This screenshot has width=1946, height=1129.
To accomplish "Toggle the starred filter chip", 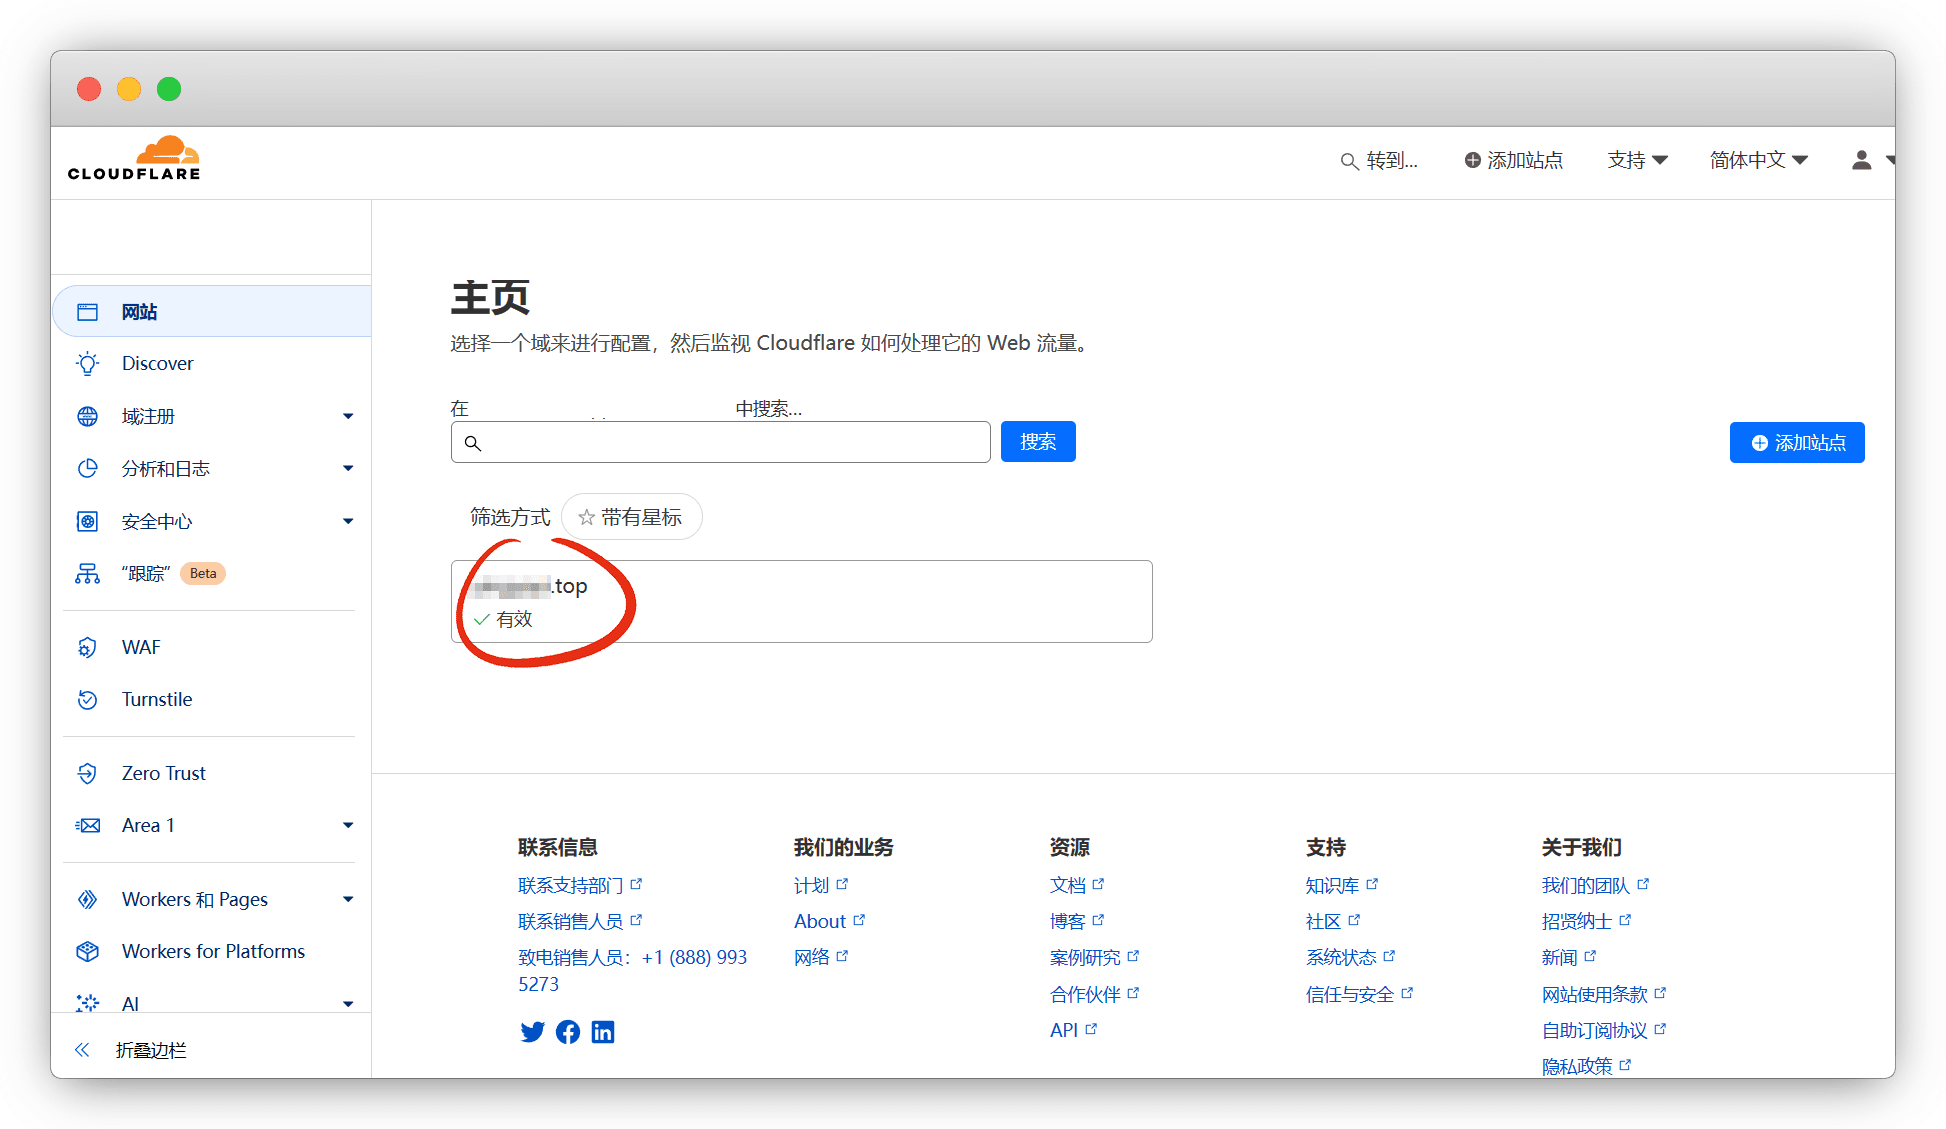I will [x=631, y=517].
